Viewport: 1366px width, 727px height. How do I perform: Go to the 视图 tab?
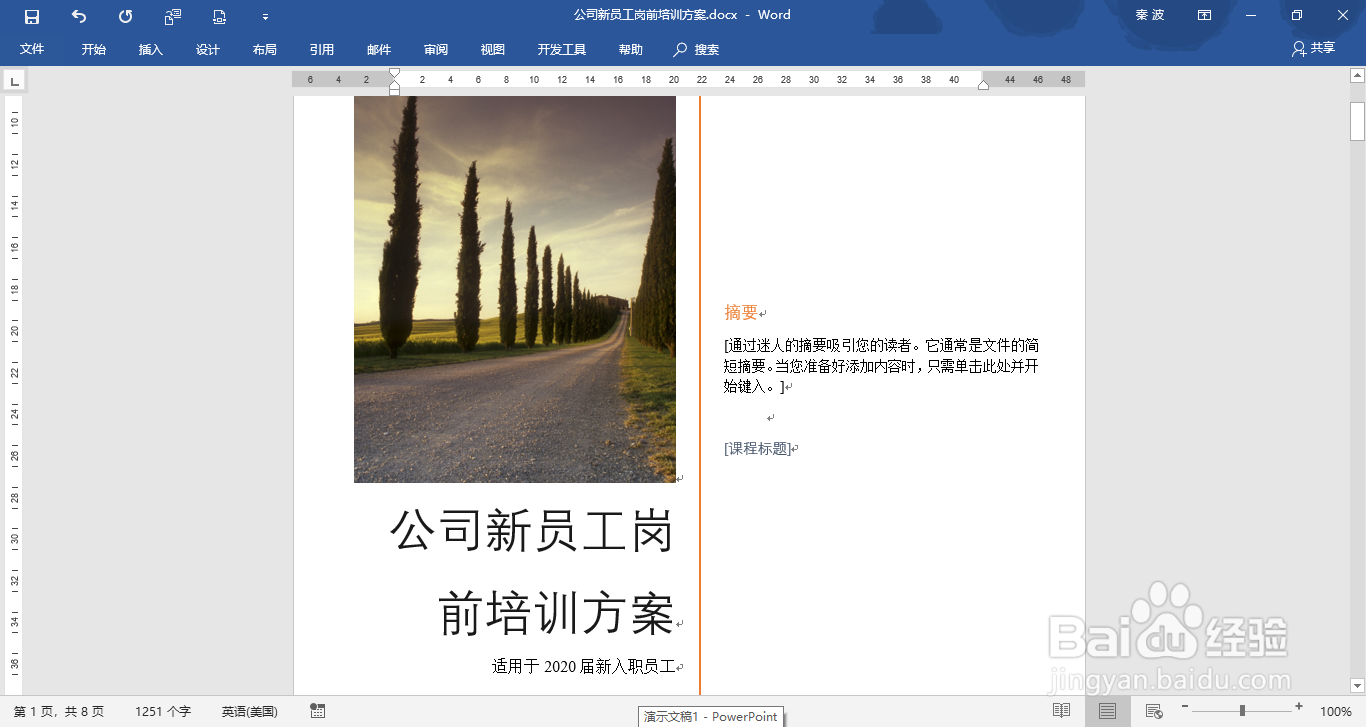coord(493,49)
